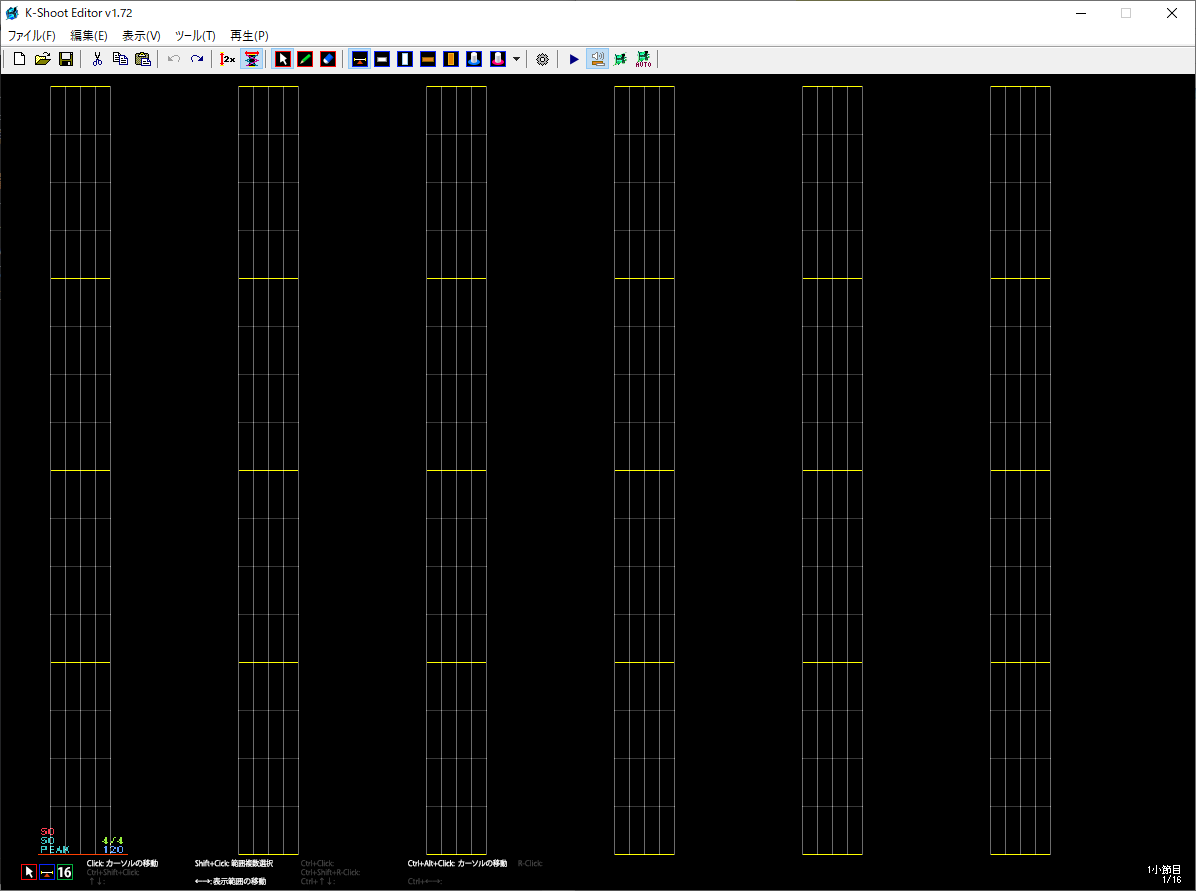Choose the blue left laser type
Image resolution: width=1196 pixels, height=891 pixels.
pyautogui.click(x=474, y=59)
